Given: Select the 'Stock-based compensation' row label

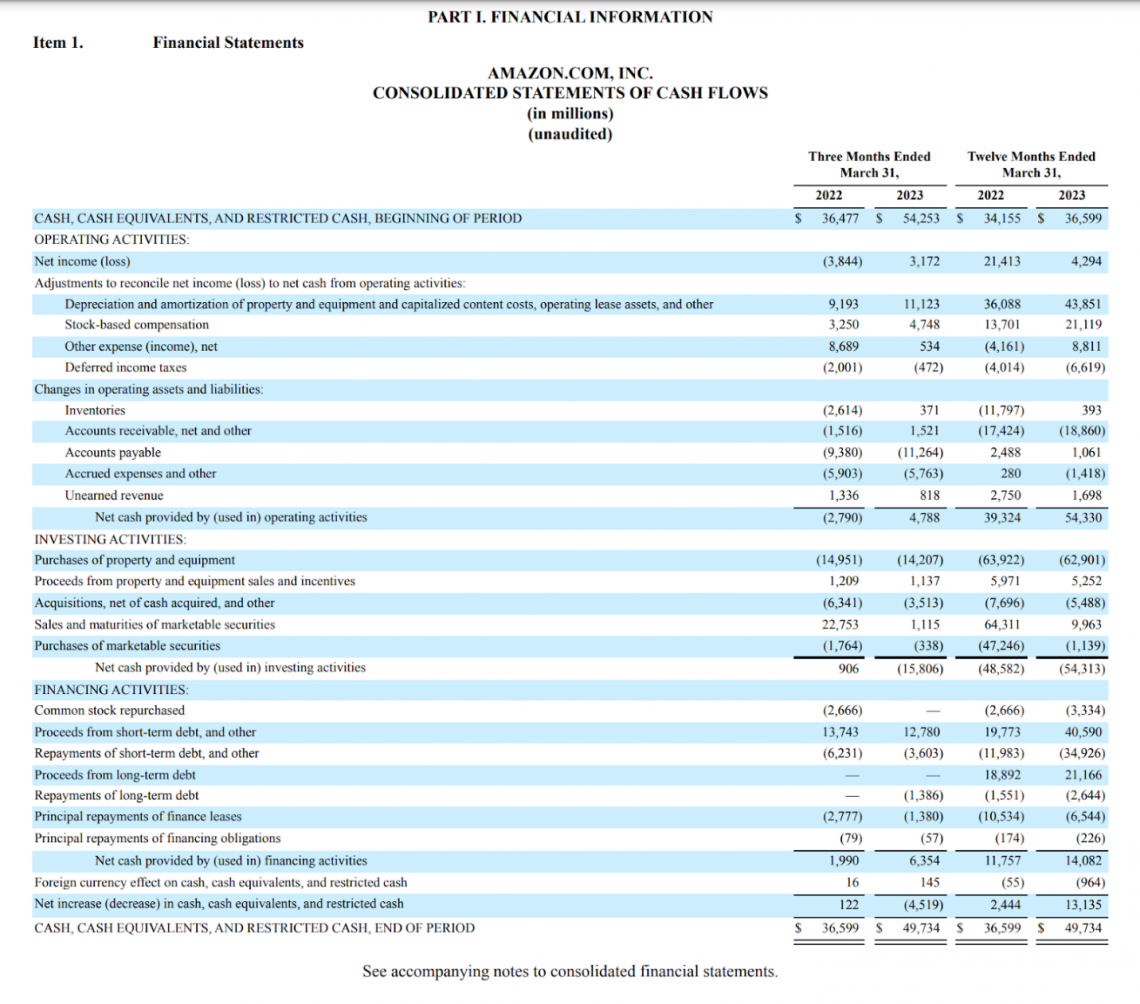Looking at the screenshot, I should (137, 325).
